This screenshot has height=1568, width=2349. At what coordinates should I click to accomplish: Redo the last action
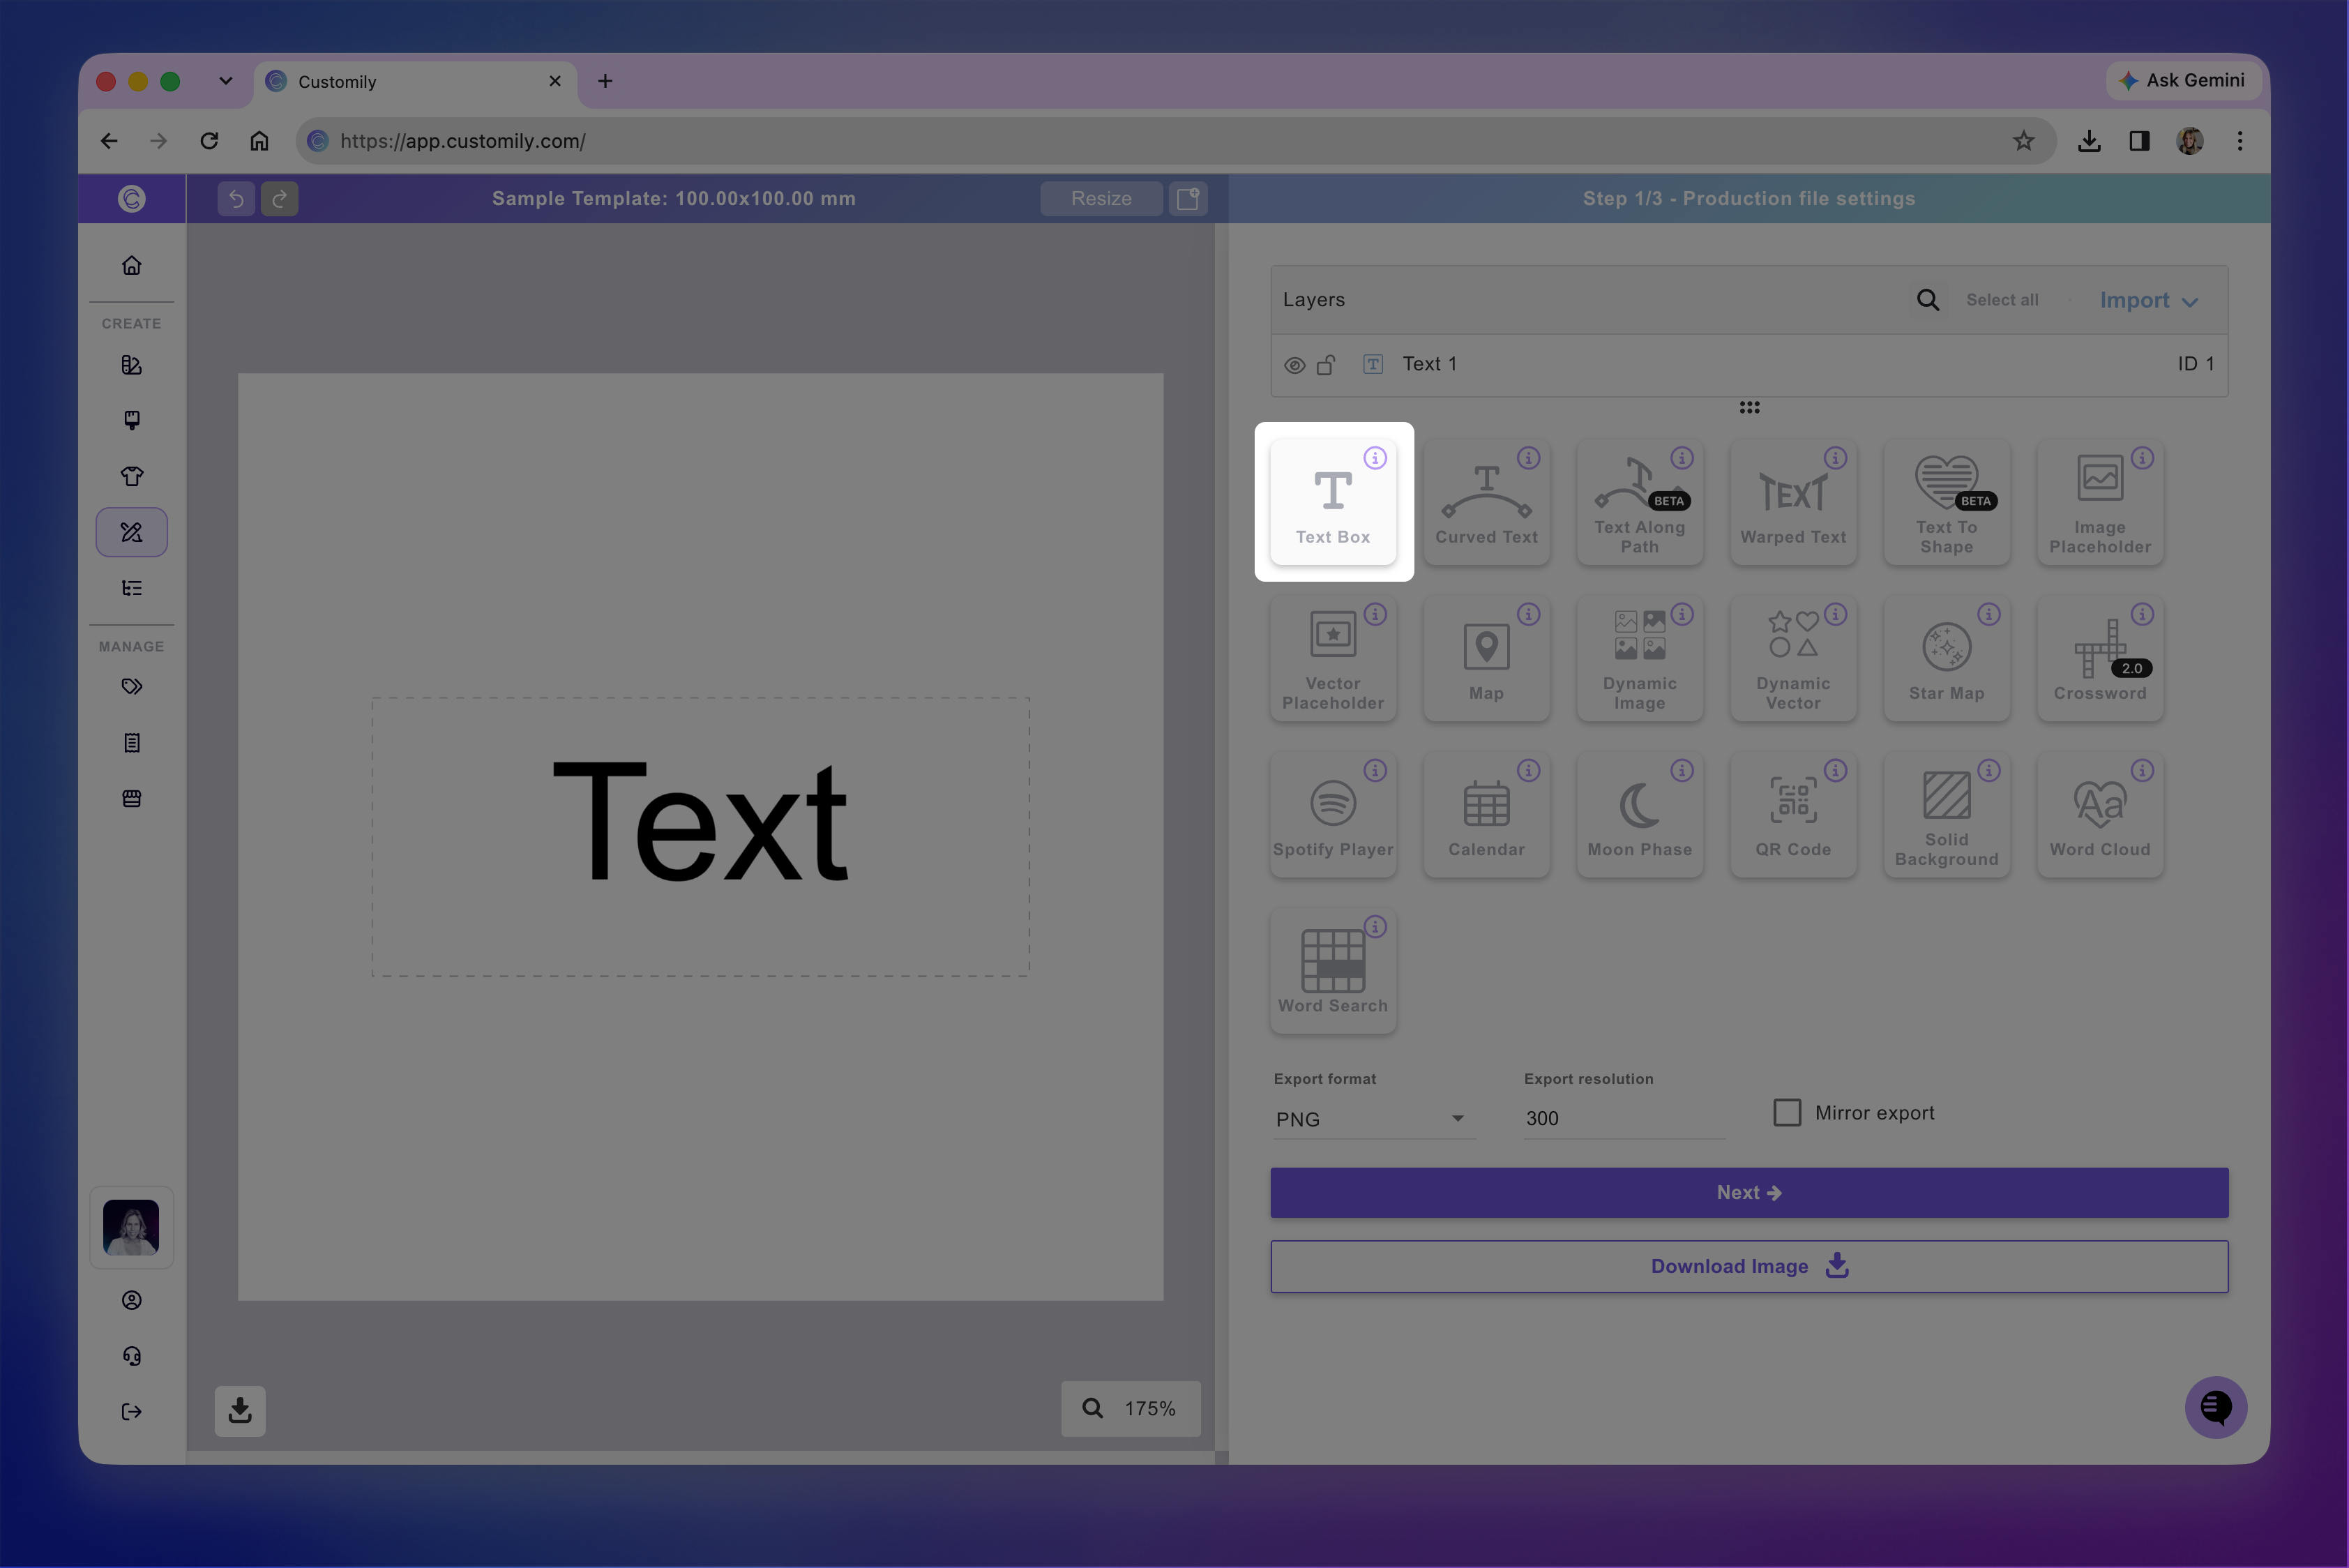point(280,198)
